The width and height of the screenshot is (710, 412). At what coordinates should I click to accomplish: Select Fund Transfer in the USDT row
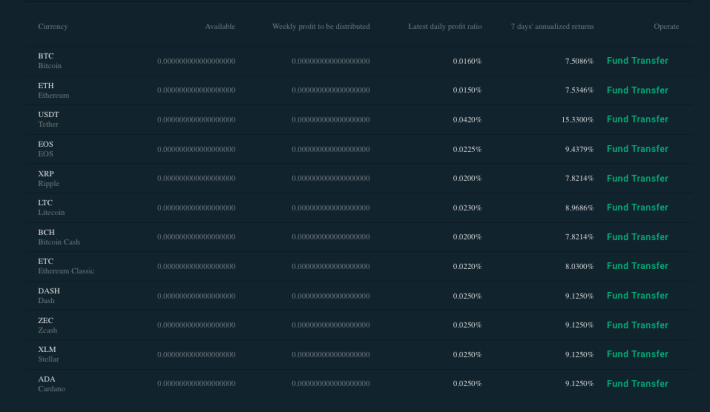(637, 119)
